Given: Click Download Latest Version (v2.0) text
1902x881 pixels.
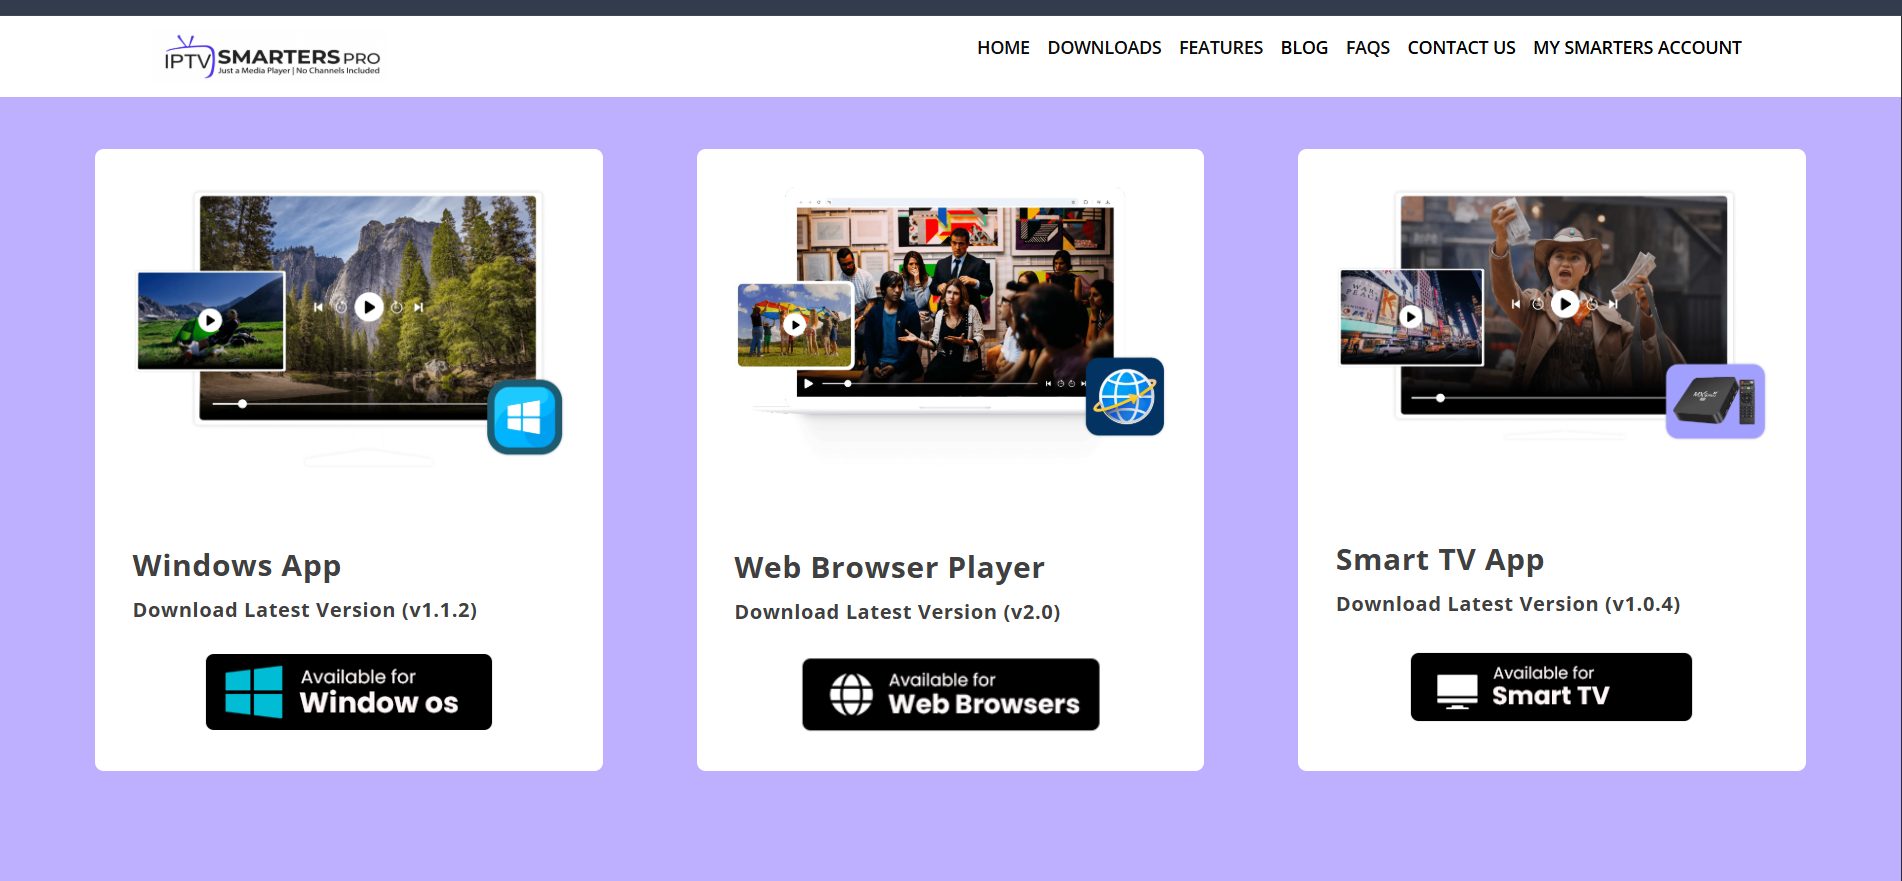Looking at the screenshot, I should tap(897, 612).
